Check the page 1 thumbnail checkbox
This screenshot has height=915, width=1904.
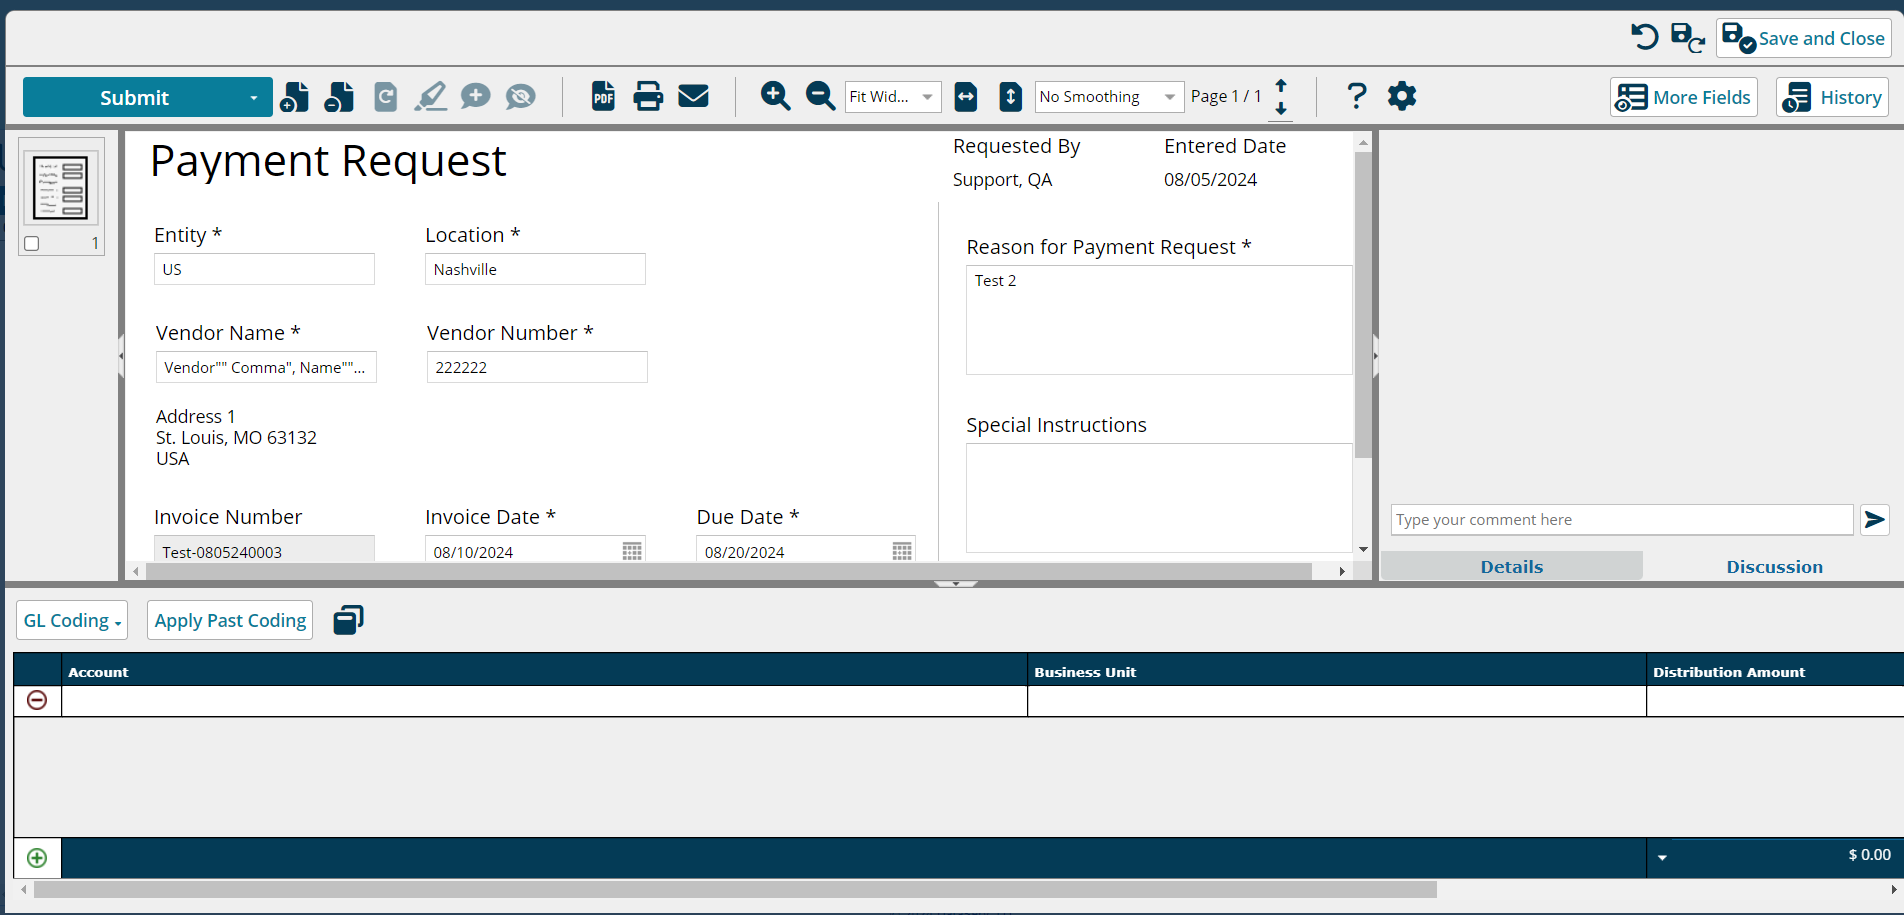click(32, 244)
